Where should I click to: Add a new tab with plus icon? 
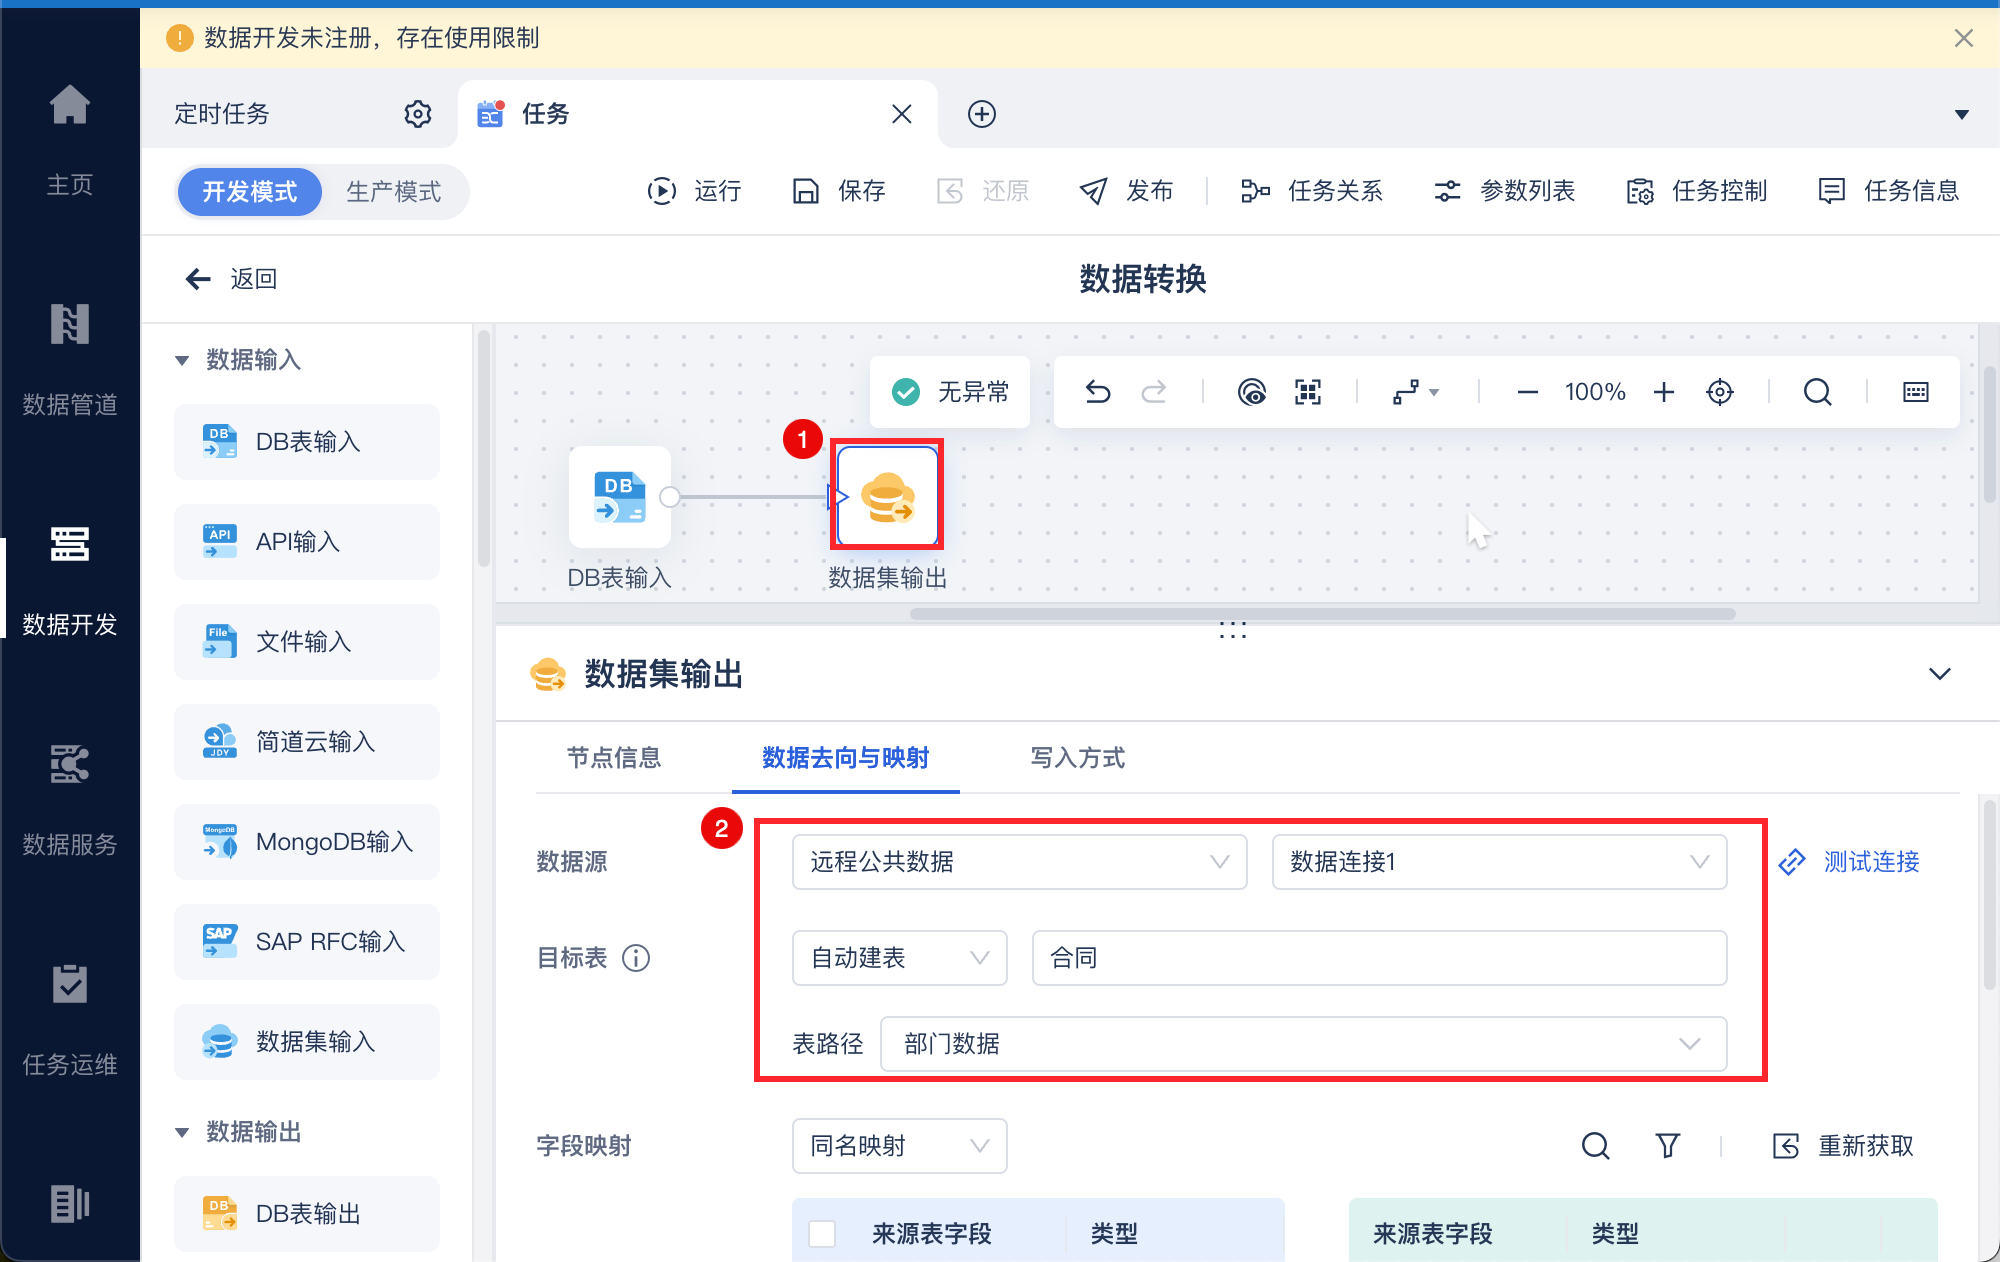(x=982, y=114)
